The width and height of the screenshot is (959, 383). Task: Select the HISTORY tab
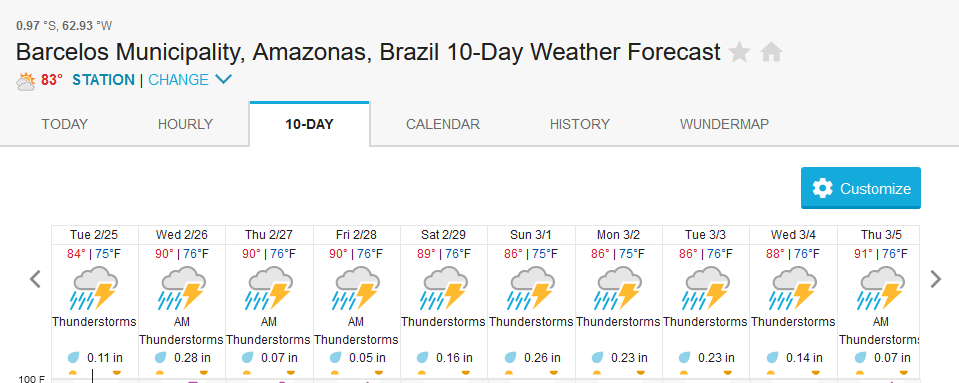[x=580, y=124]
